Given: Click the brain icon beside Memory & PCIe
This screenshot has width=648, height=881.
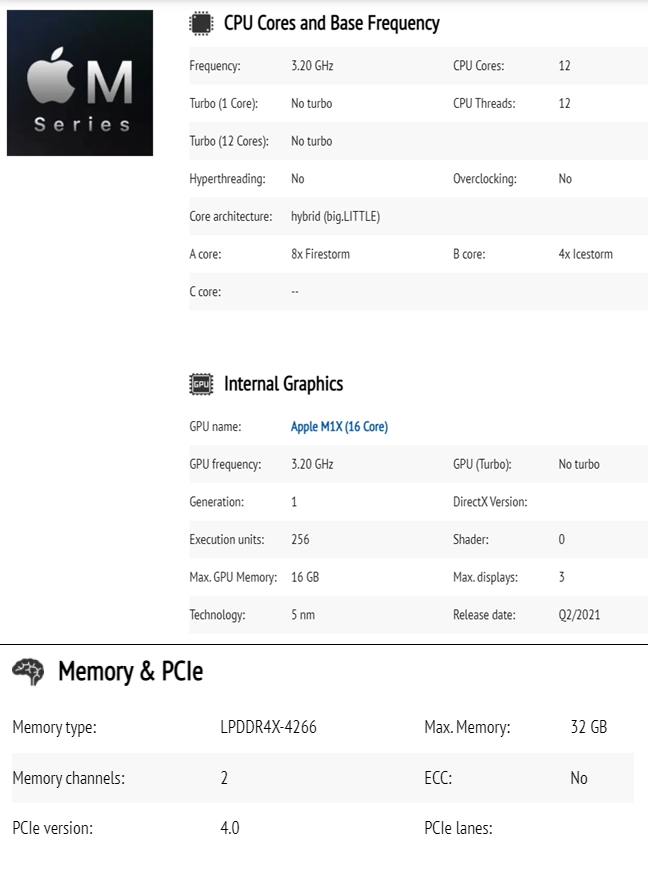Looking at the screenshot, I should (28, 672).
